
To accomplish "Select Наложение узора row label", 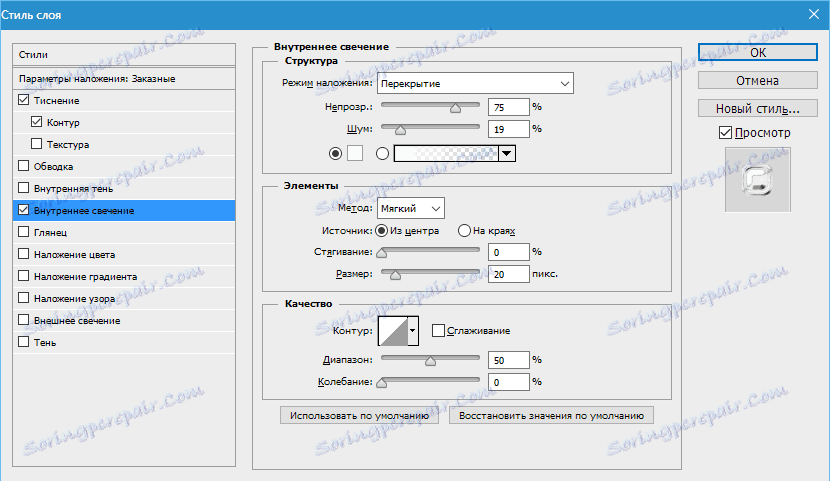I will 74,299.
